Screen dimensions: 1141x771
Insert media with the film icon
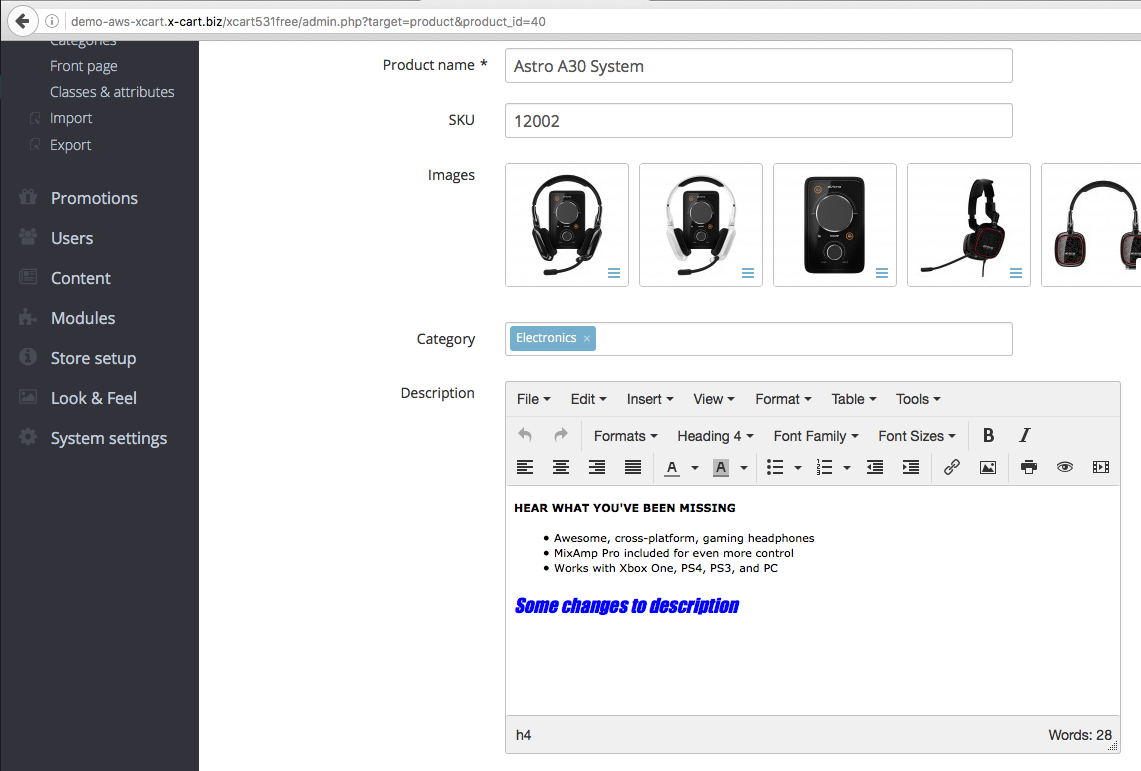(1101, 468)
